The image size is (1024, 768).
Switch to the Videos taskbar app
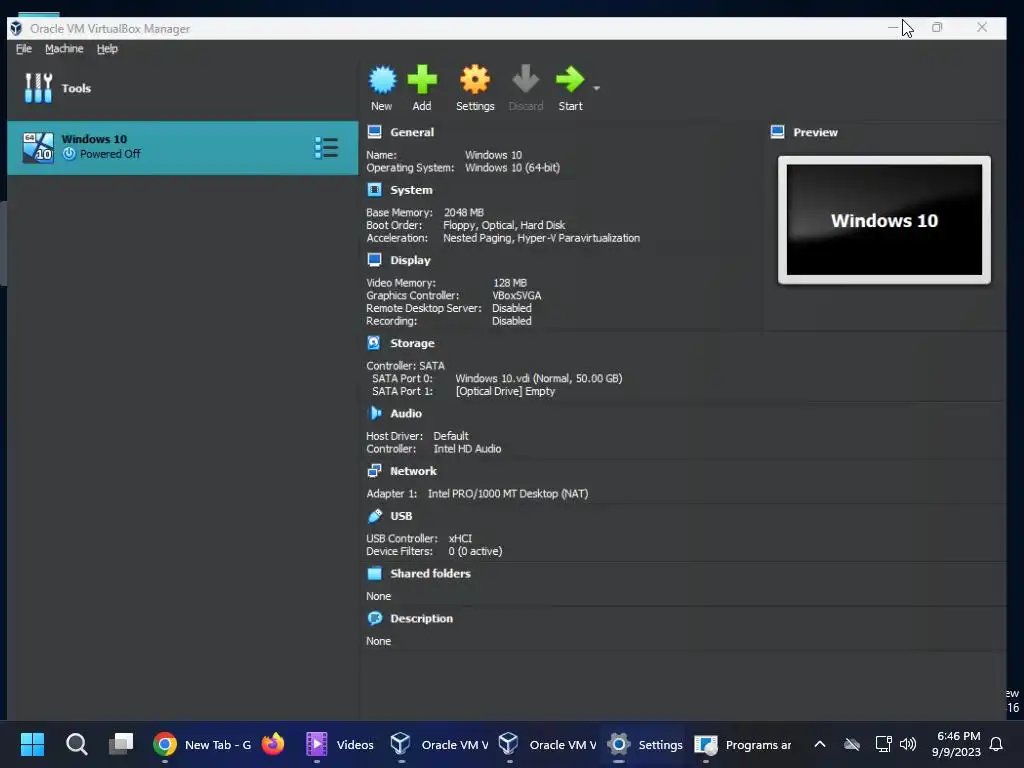click(x=340, y=744)
